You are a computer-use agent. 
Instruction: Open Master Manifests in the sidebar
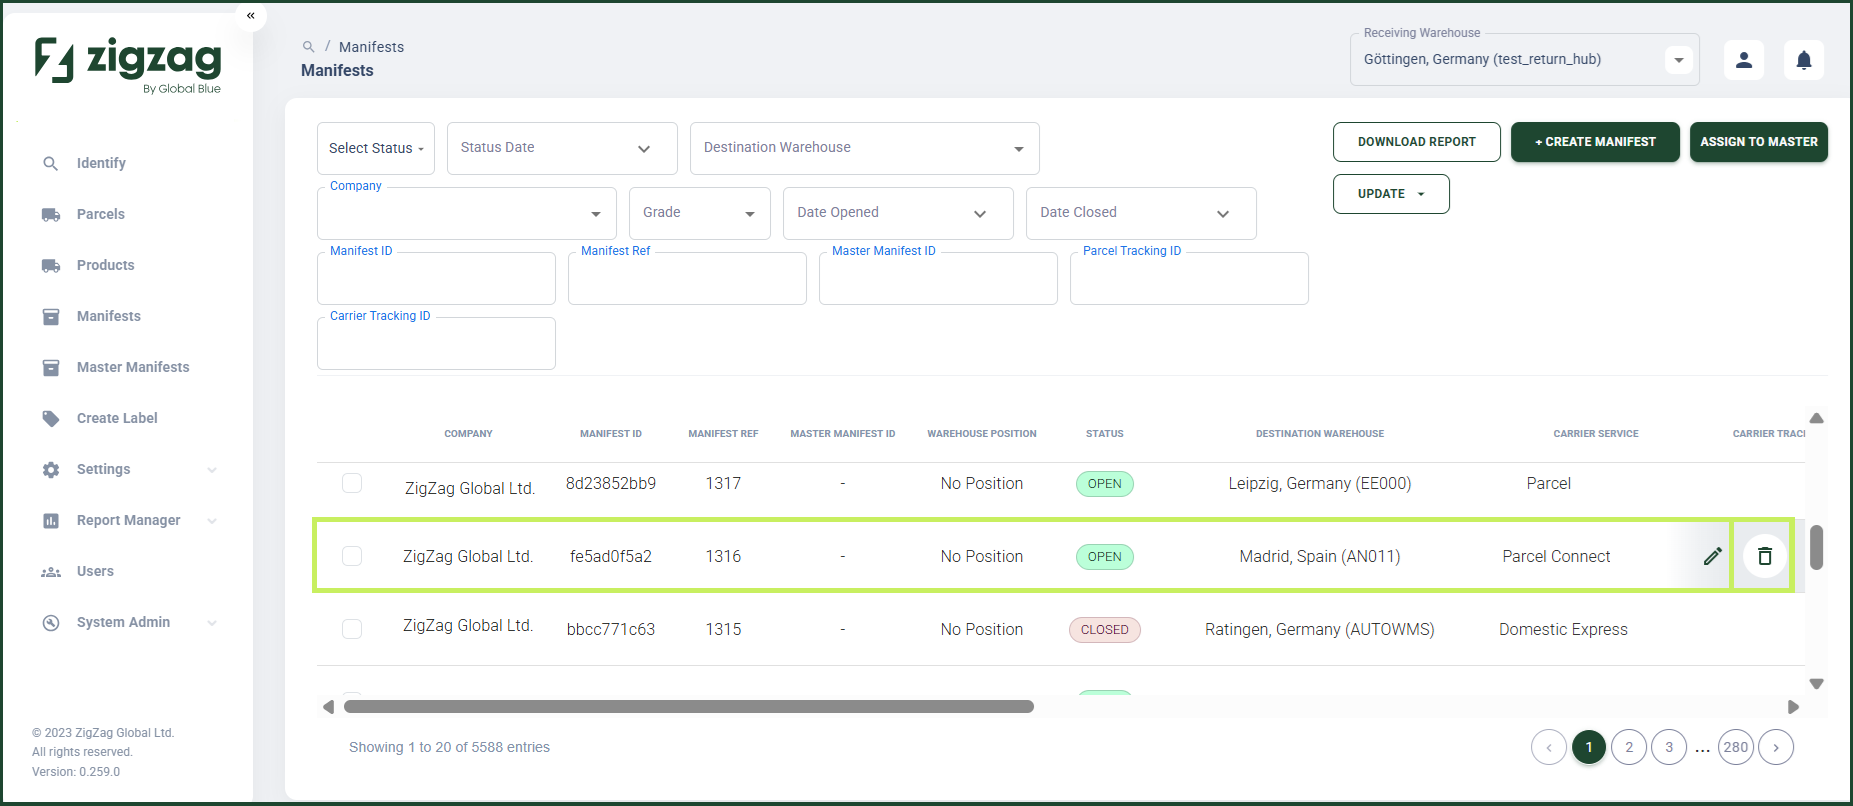tap(133, 367)
